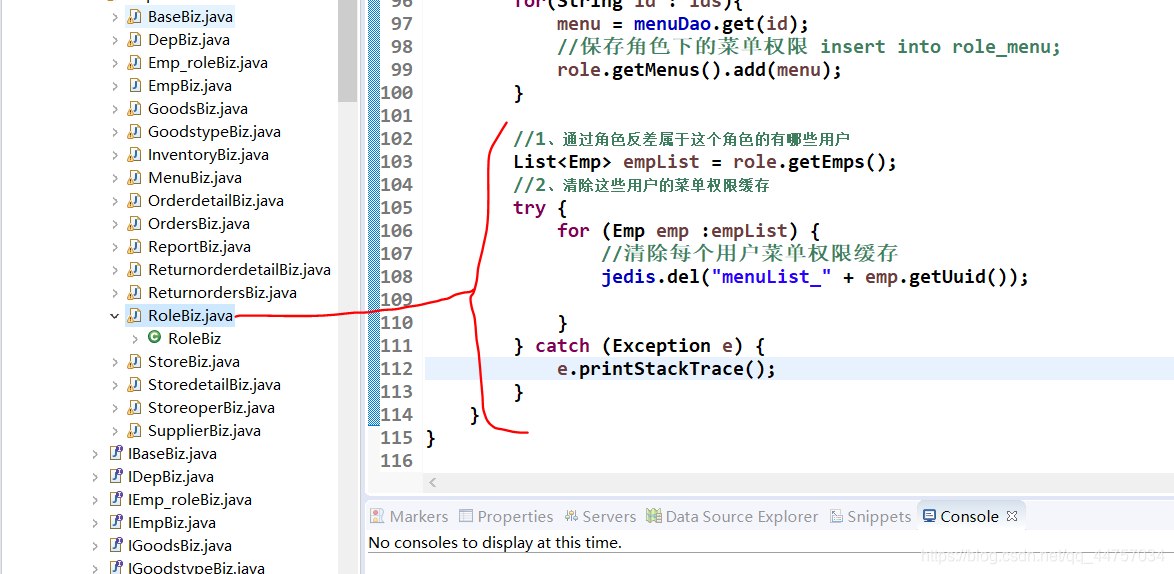Expand the MenuBiz.java node
The width and height of the screenshot is (1174, 574).
pyautogui.click(x=115, y=178)
